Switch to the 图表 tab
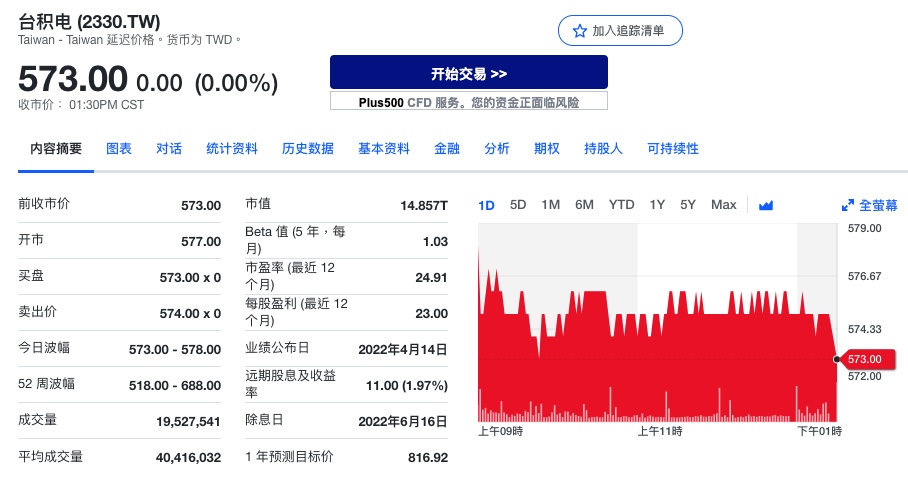This screenshot has height=477, width=908. tap(119, 149)
